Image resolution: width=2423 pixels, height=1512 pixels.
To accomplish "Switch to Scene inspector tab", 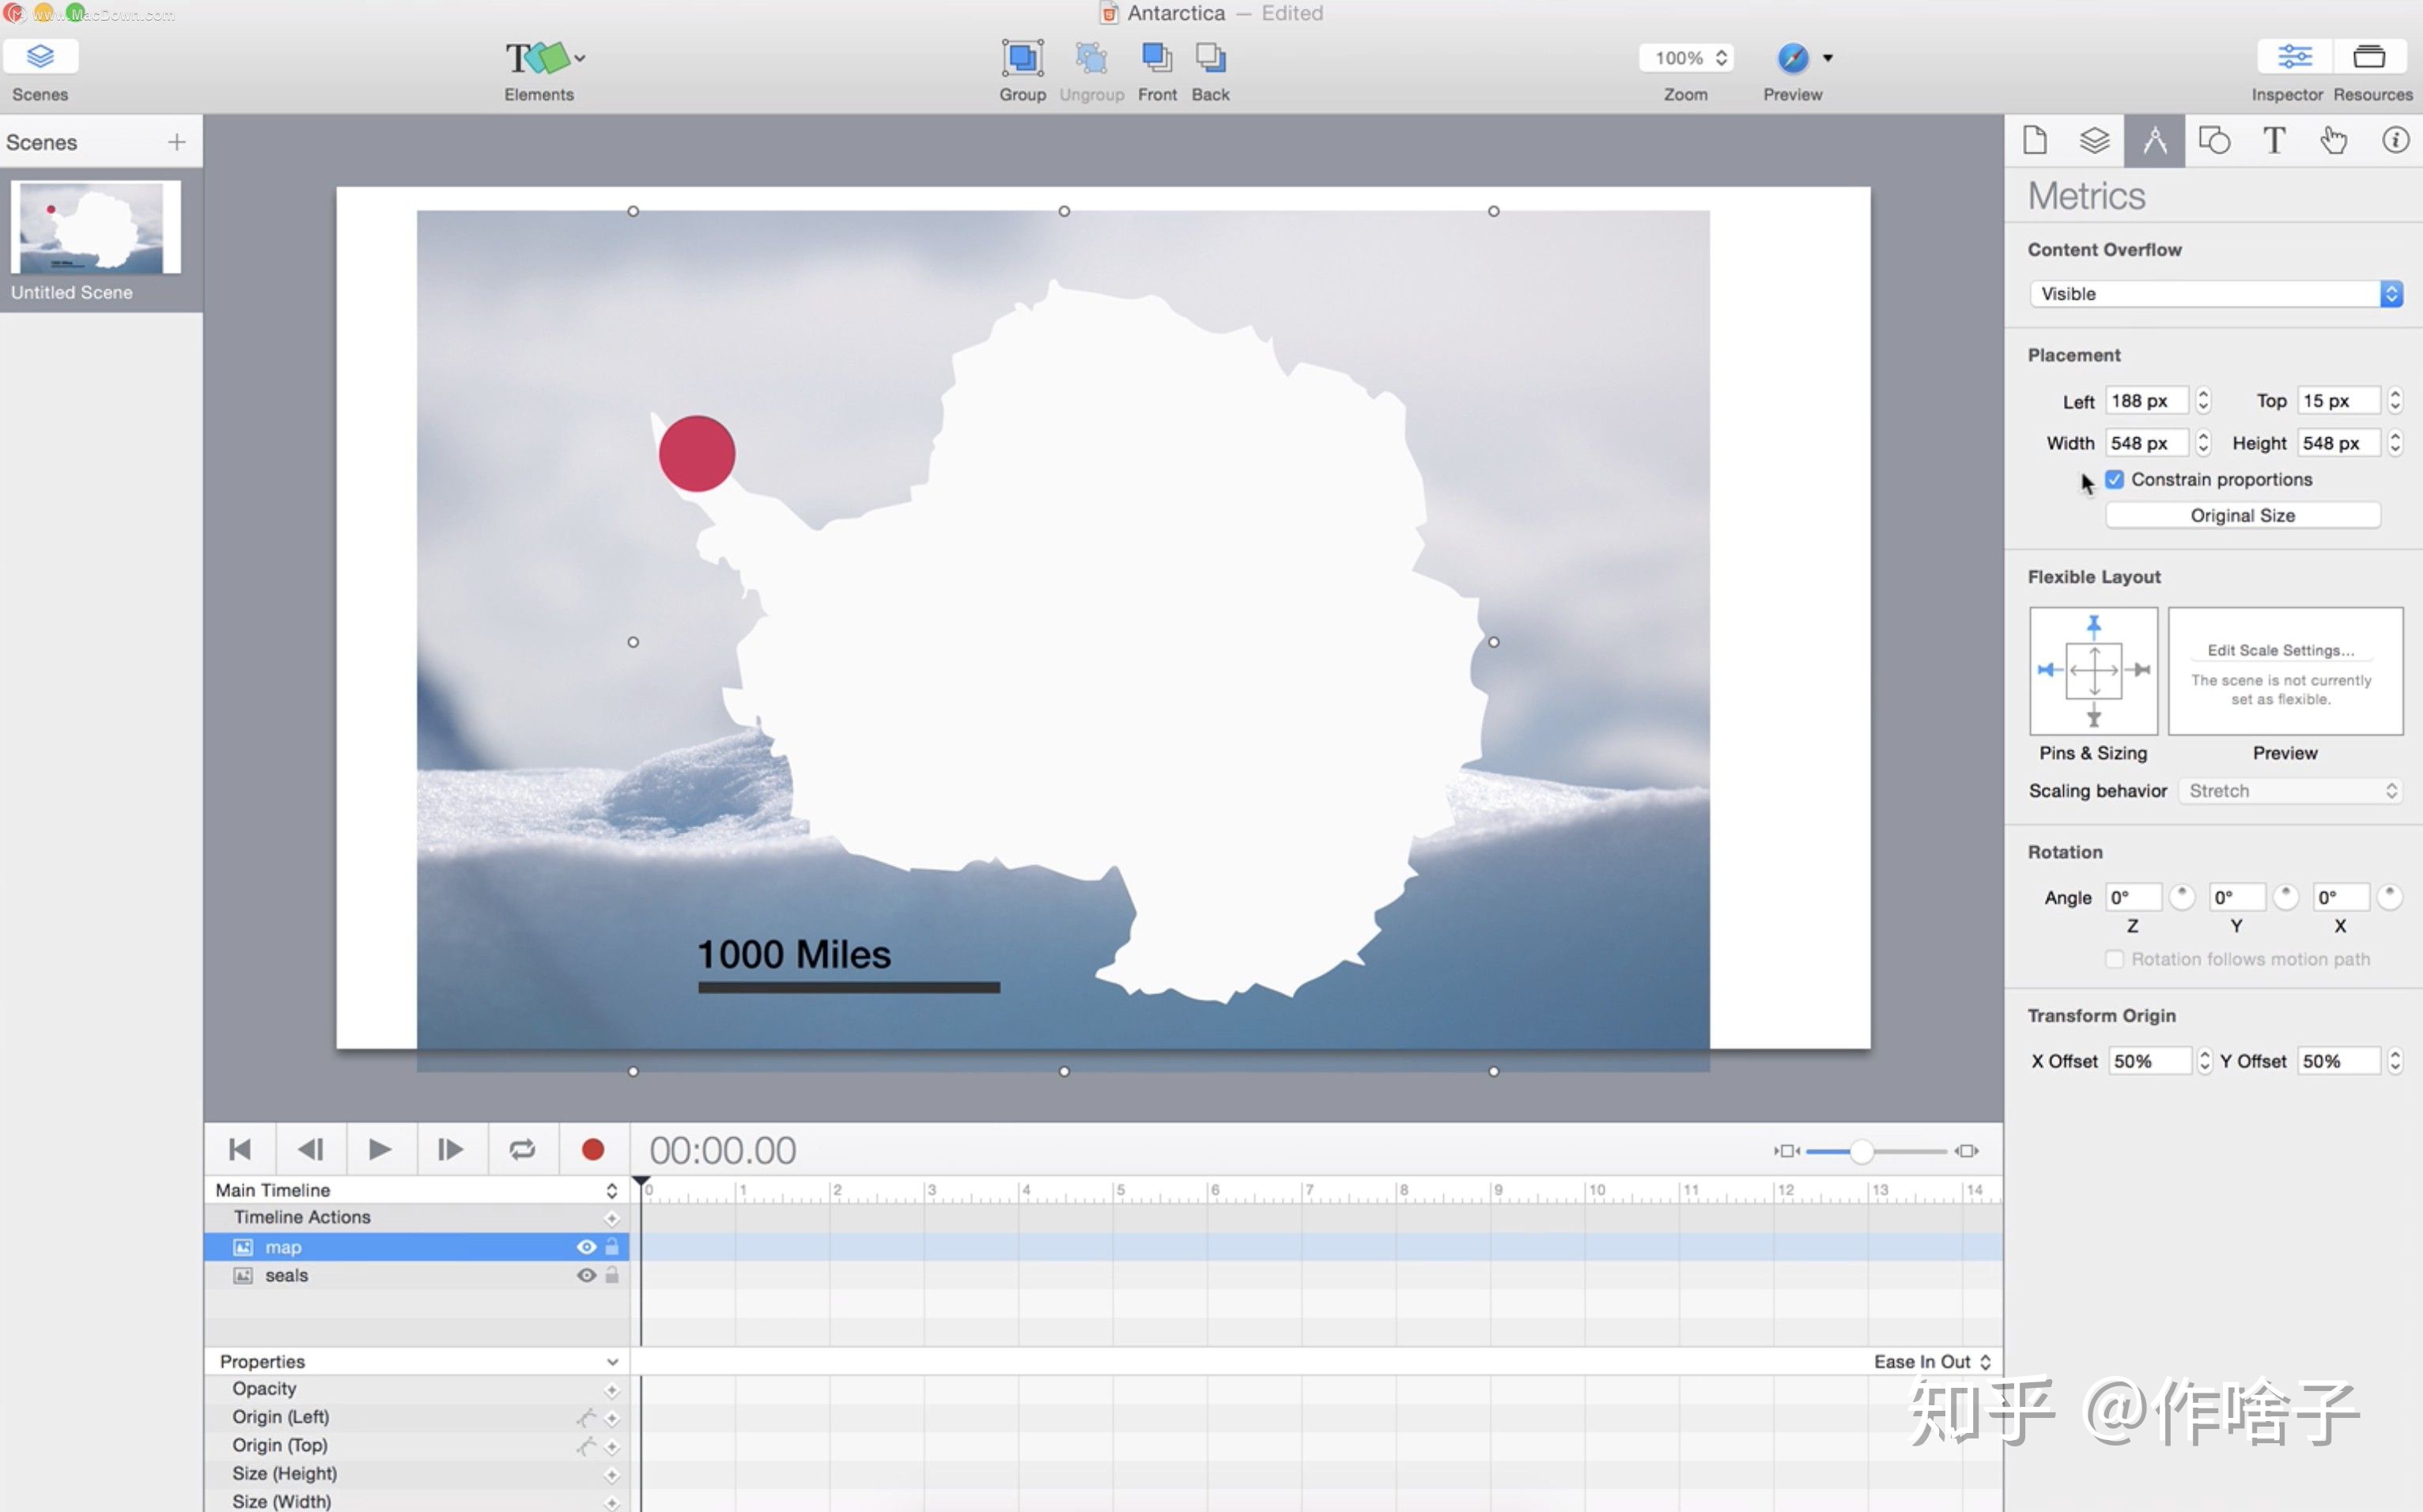I will tap(2094, 140).
